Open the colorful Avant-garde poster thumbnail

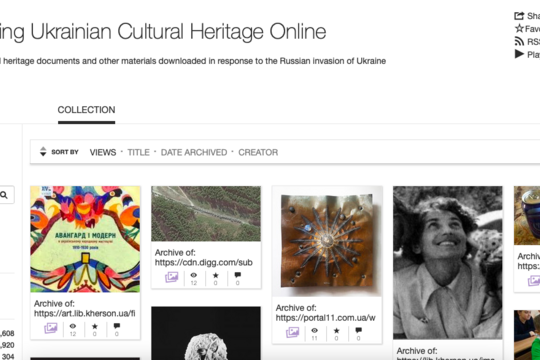(x=85, y=239)
